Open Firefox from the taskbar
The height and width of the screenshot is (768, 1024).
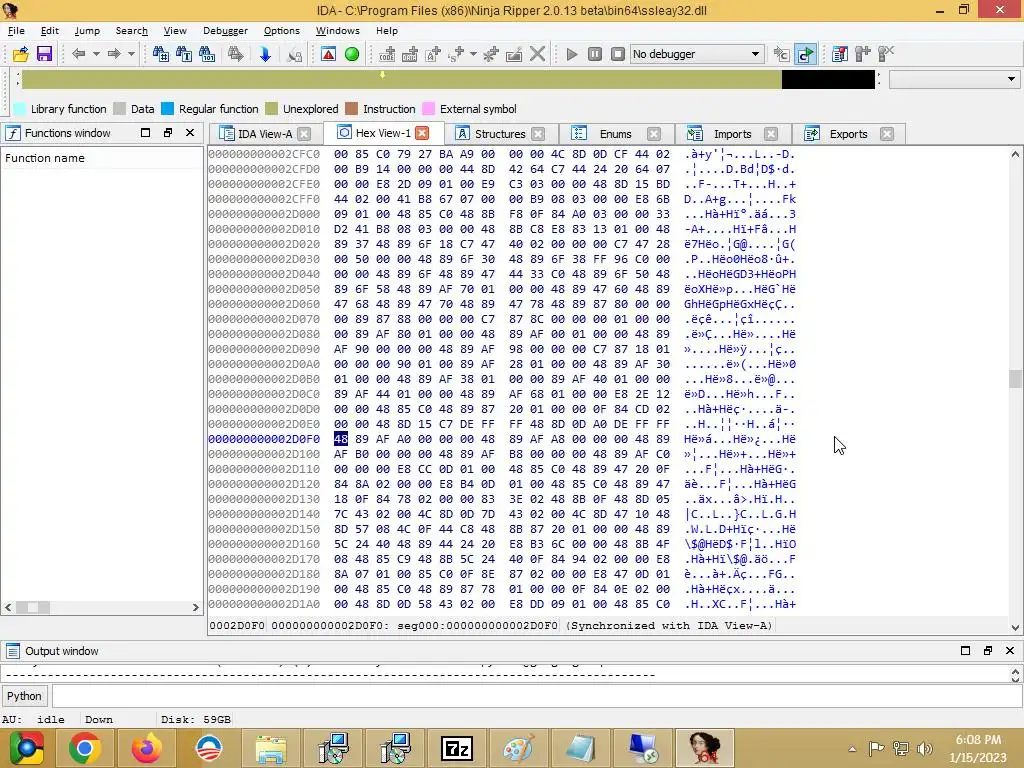pyautogui.click(x=147, y=748)
